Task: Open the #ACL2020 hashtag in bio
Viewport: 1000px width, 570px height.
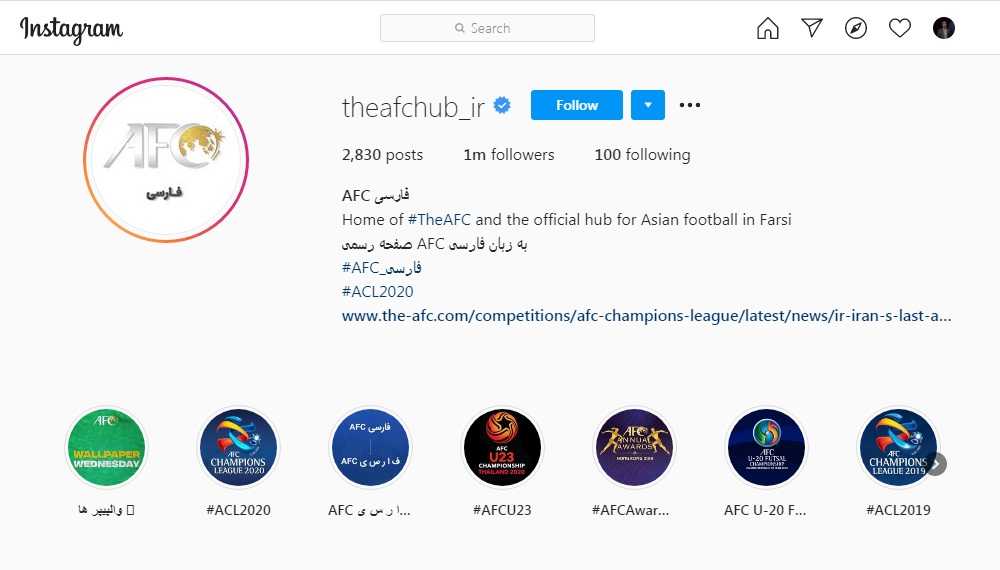Action: point(378,292)
